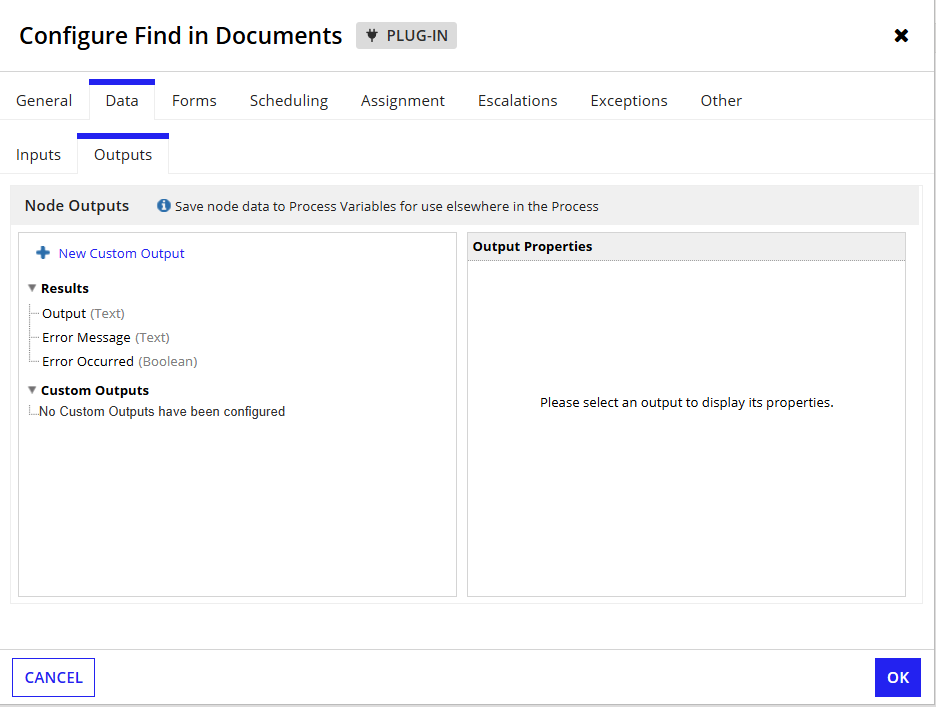Confirm changes with the OK button
The width and height of the screenshot is (936, 707).
[x=898, y=677]
